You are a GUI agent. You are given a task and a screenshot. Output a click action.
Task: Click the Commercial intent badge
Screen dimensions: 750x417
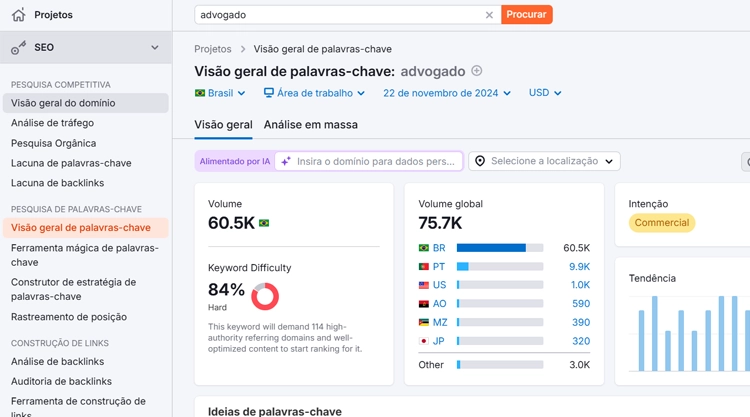click(x=662, y=223)
